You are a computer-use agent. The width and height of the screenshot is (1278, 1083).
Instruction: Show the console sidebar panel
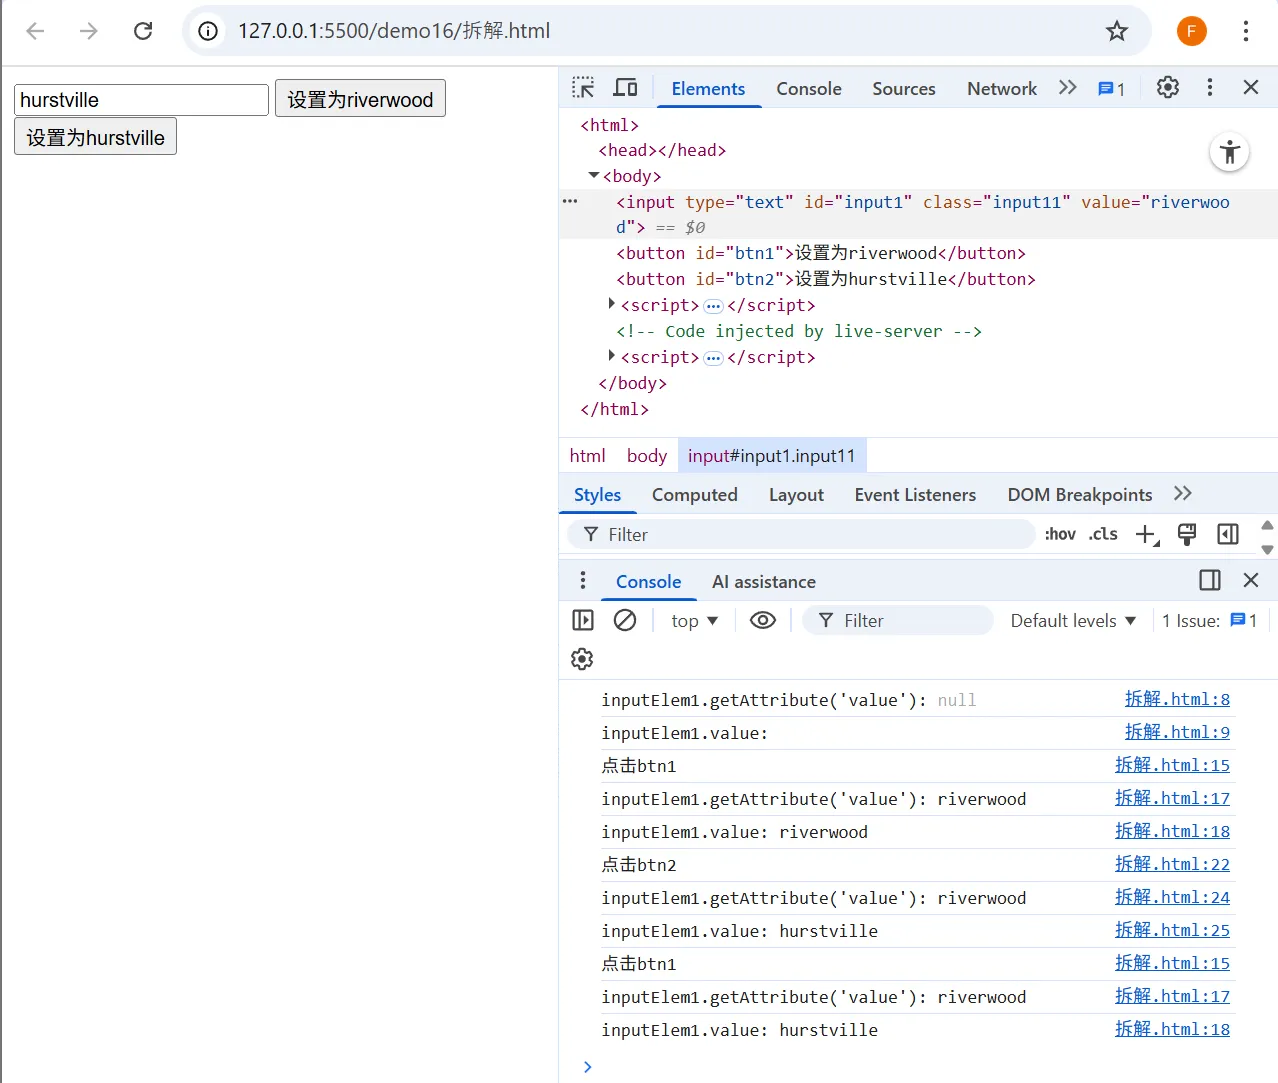click(x=583, y=621)
